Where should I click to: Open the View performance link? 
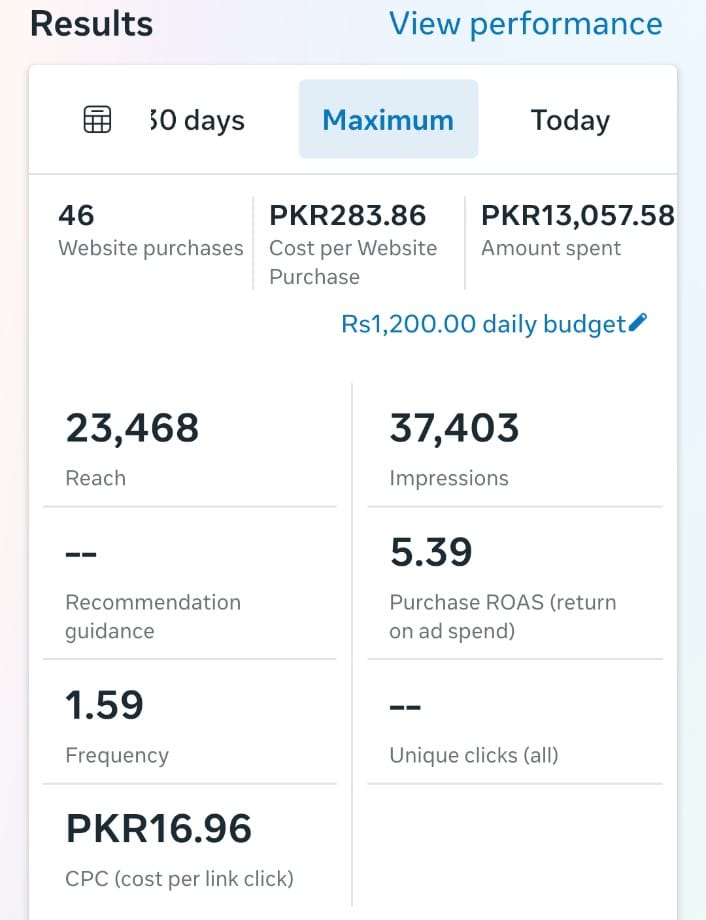pos(525,24)
